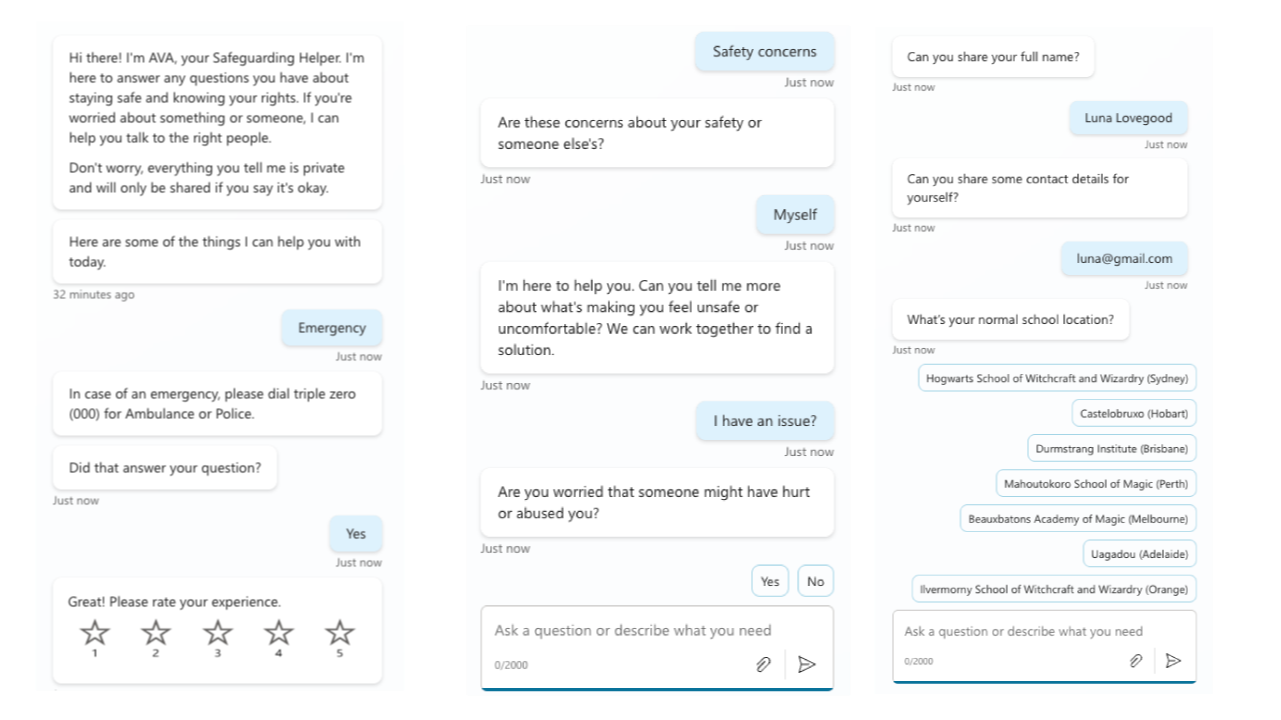The image size is (1281, 720).
Task: Select Beauxbatons Academy of Magic (Melbourne)
Action: click(x=1078, y=519)
